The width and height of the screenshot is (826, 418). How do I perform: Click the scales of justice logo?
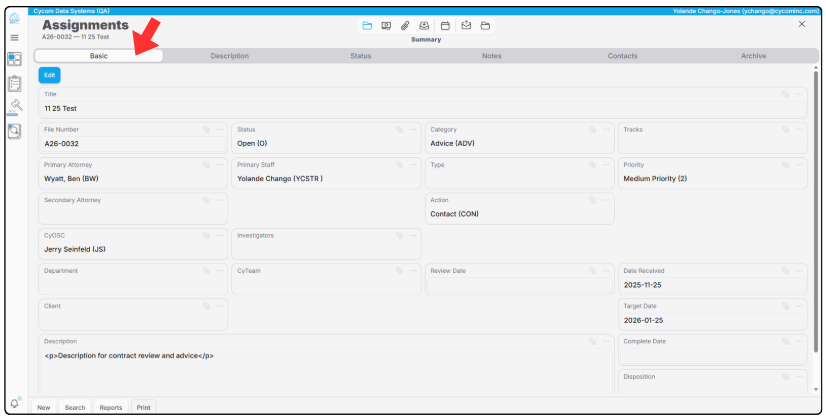(14, 19)
